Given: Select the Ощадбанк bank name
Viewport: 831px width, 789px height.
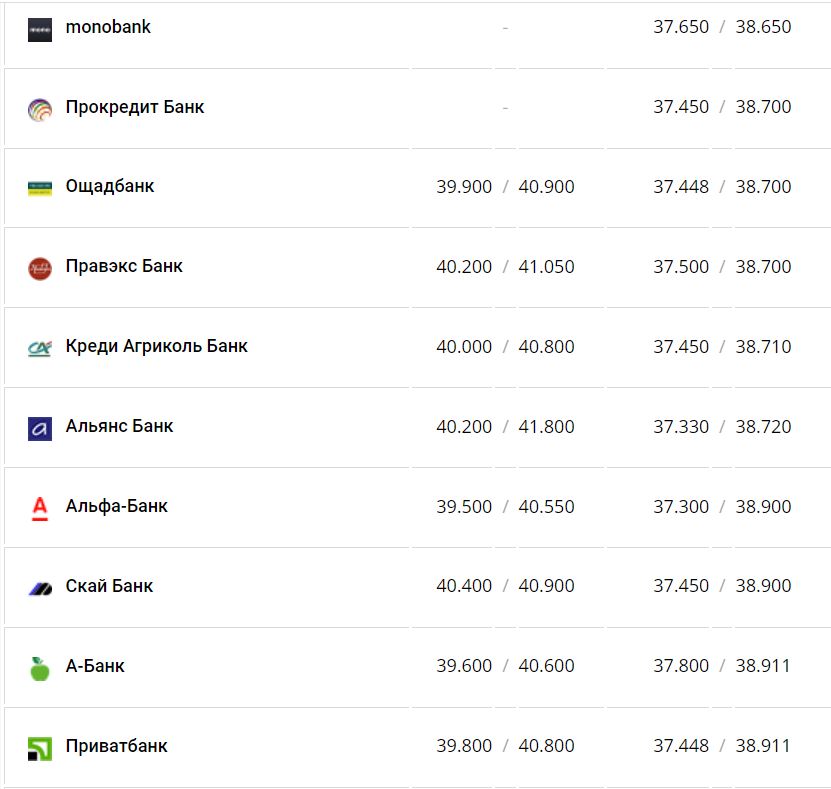Looking at the screenshot, I should click(x=110, y=186).
